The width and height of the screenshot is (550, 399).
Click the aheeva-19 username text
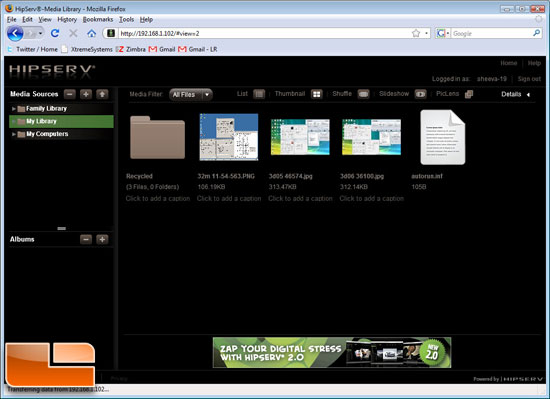point(491,79)
